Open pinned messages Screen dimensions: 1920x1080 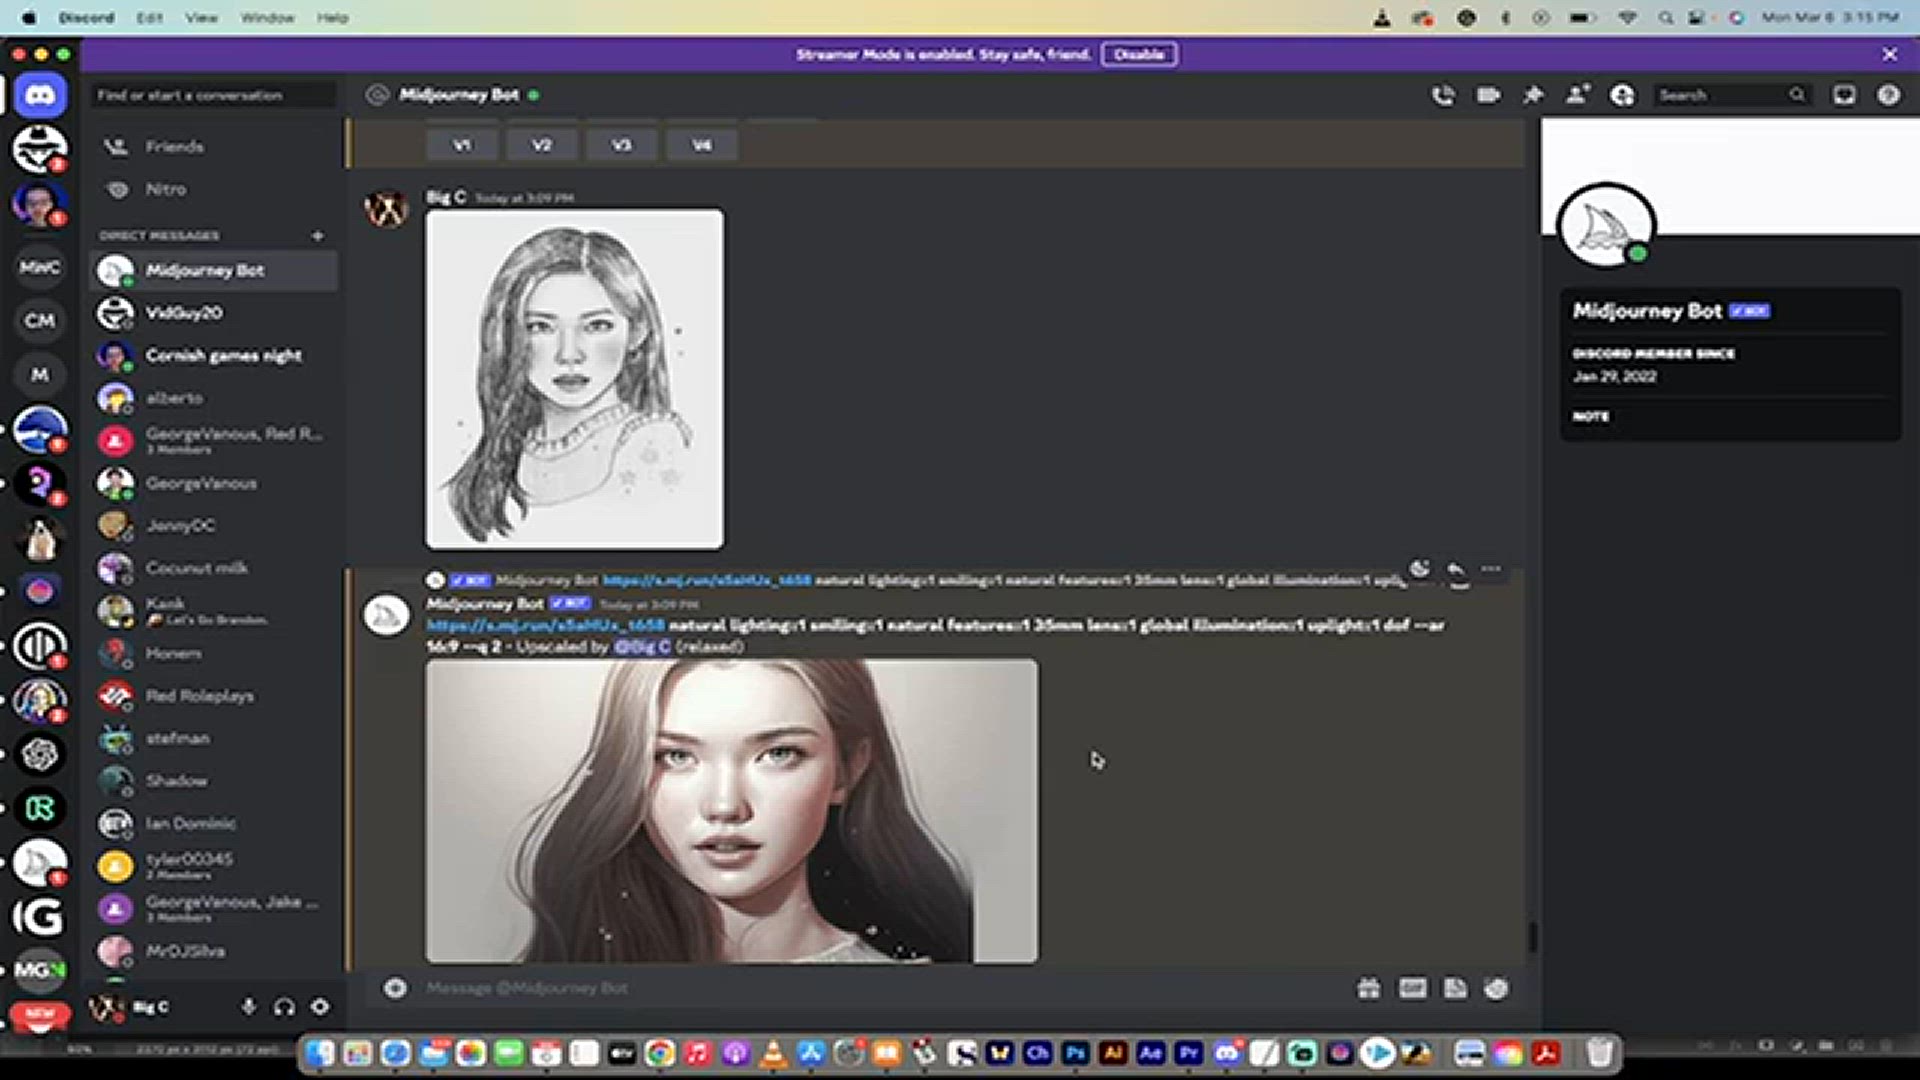click(1533, 95)
